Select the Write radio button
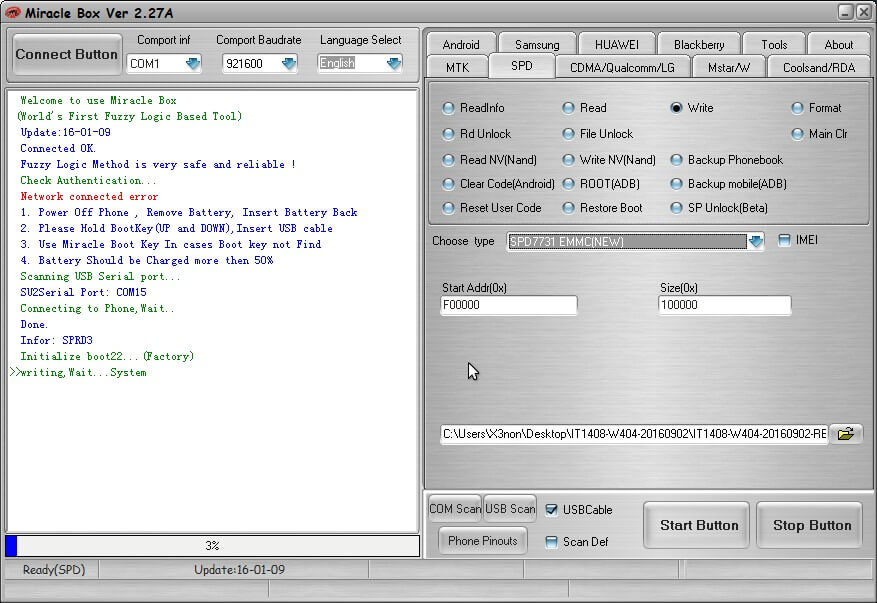 (676, 108)
